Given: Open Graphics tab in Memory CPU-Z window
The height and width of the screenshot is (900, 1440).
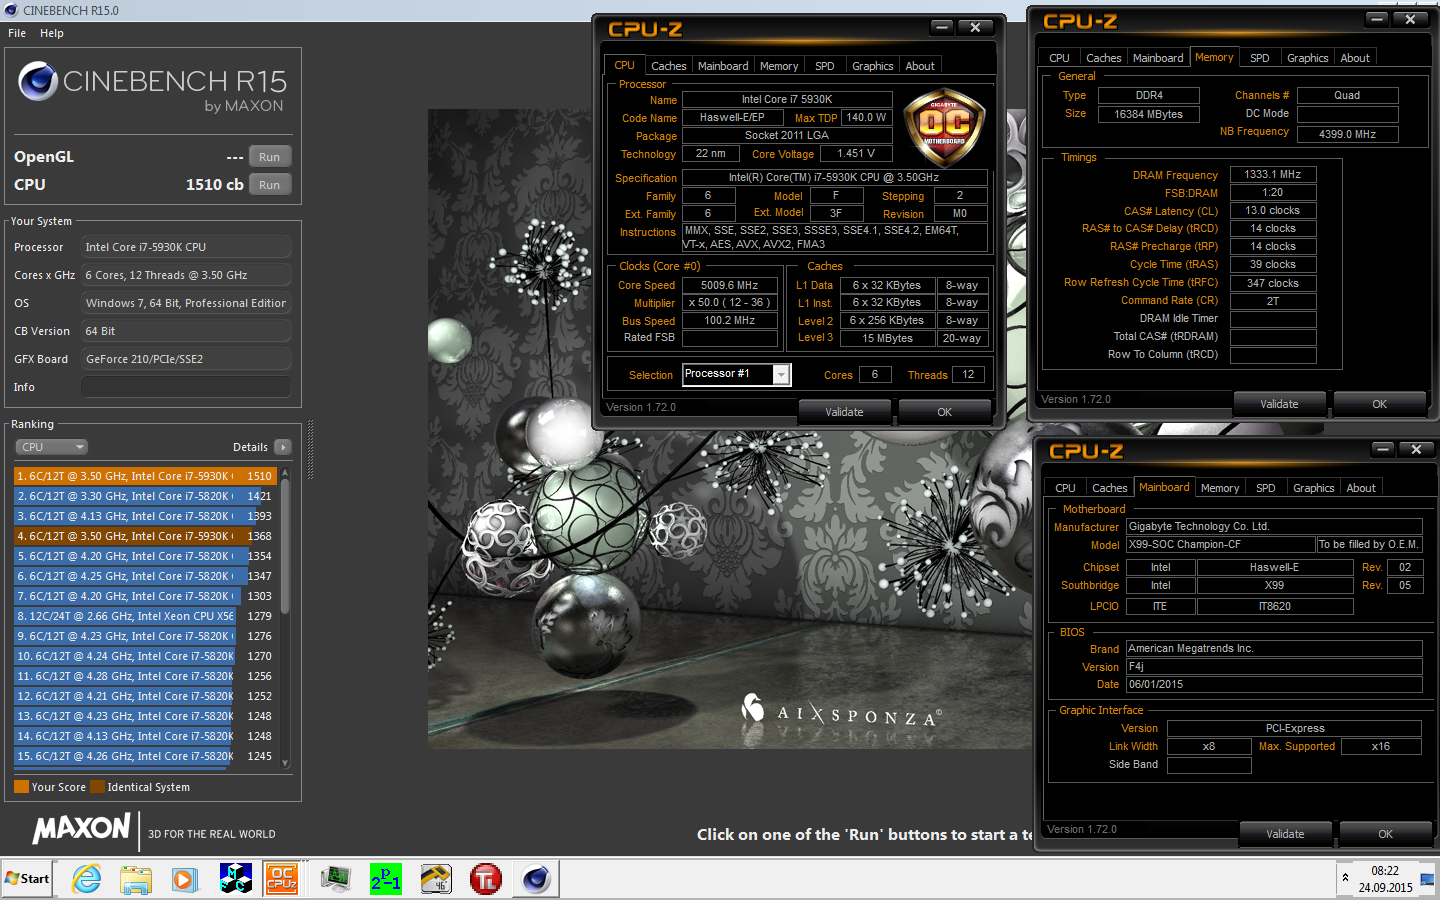Looking at the screenshot, I should (x=1307, y=58).
